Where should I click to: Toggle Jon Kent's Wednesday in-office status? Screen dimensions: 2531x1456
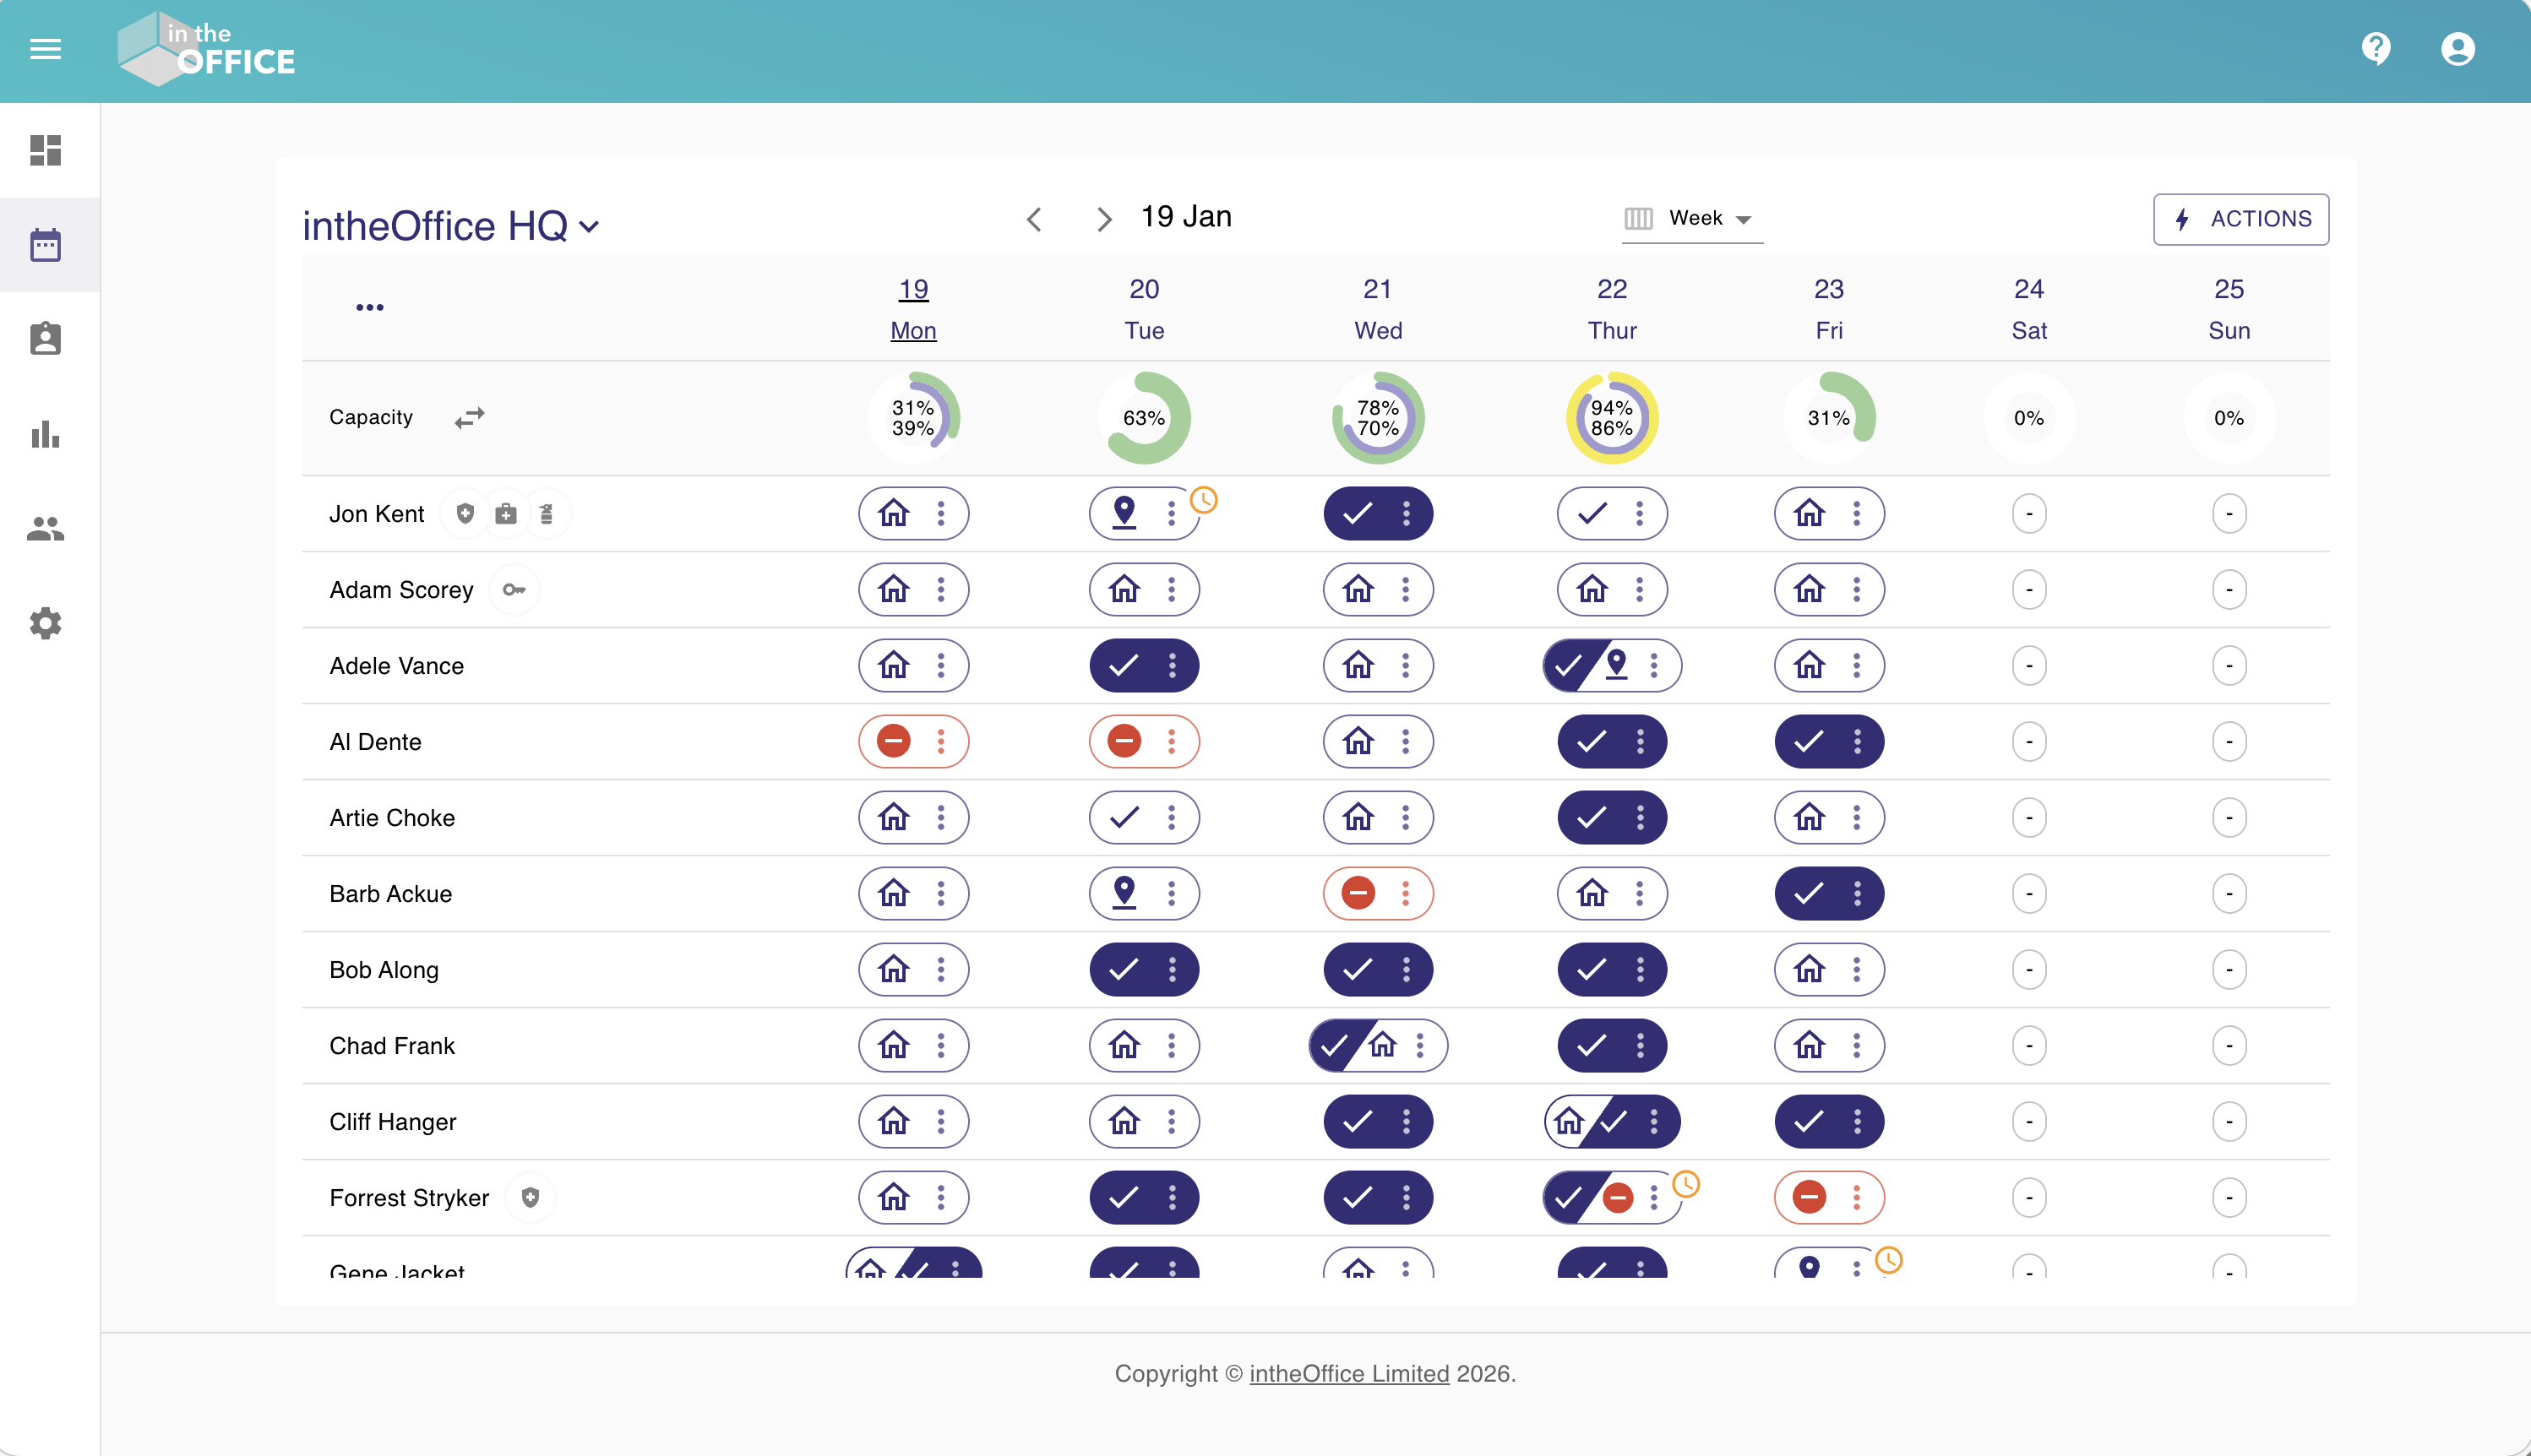click(x=1357, y=514)
